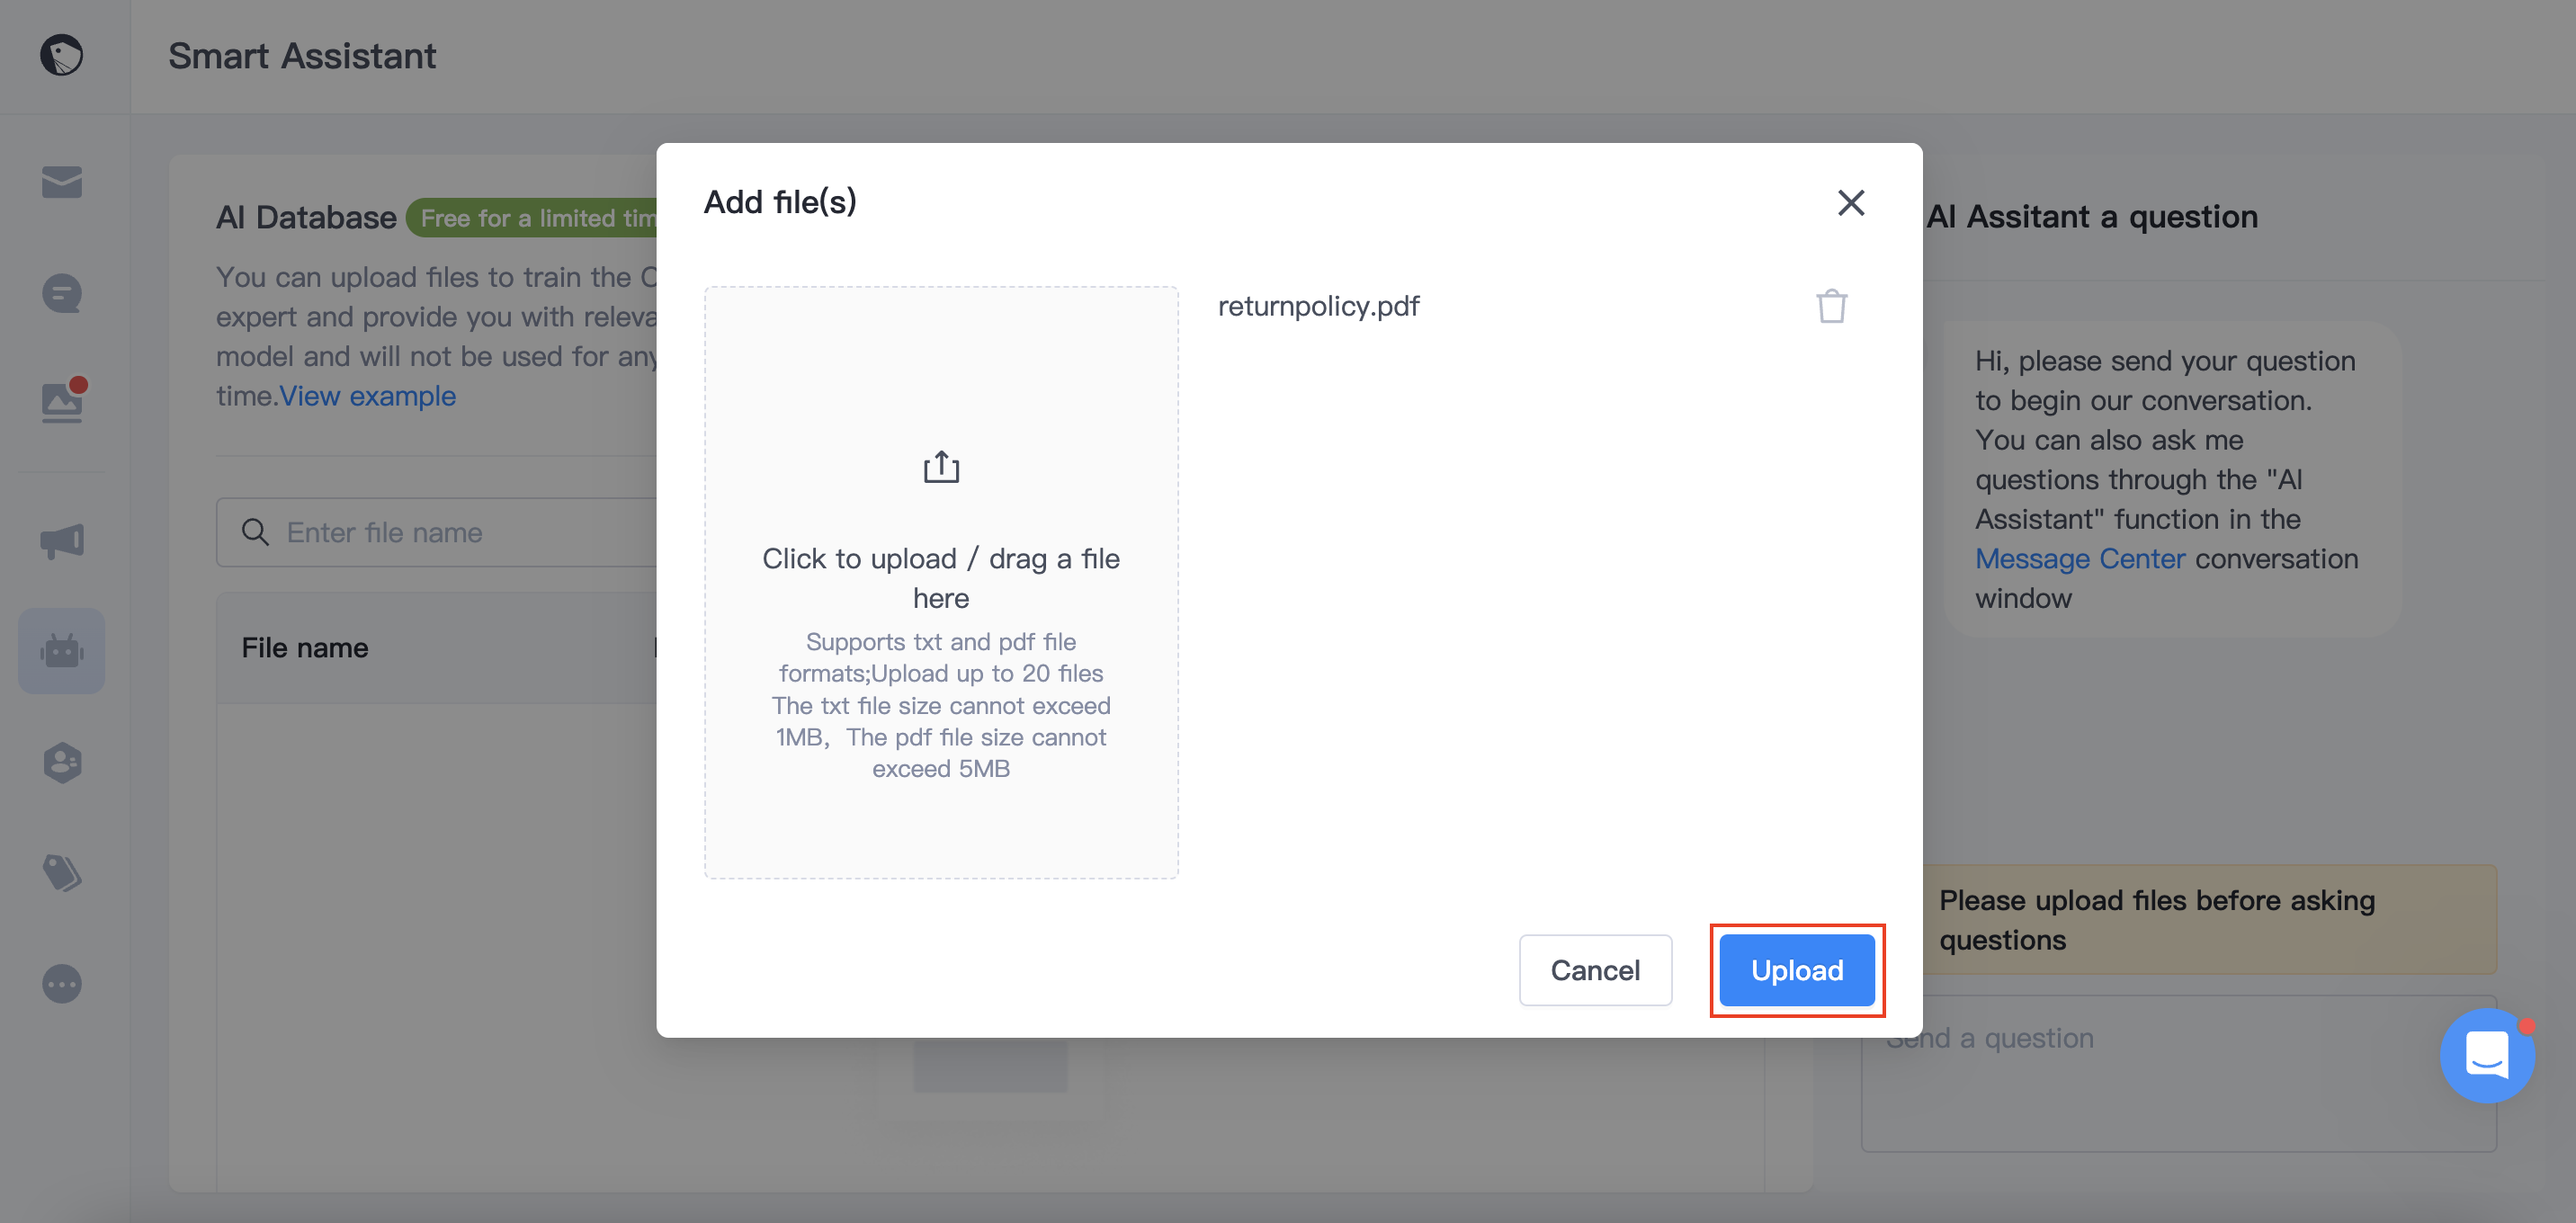
Task: Click the File name column header
Action: pyautogui.click(x=305, y=648)
